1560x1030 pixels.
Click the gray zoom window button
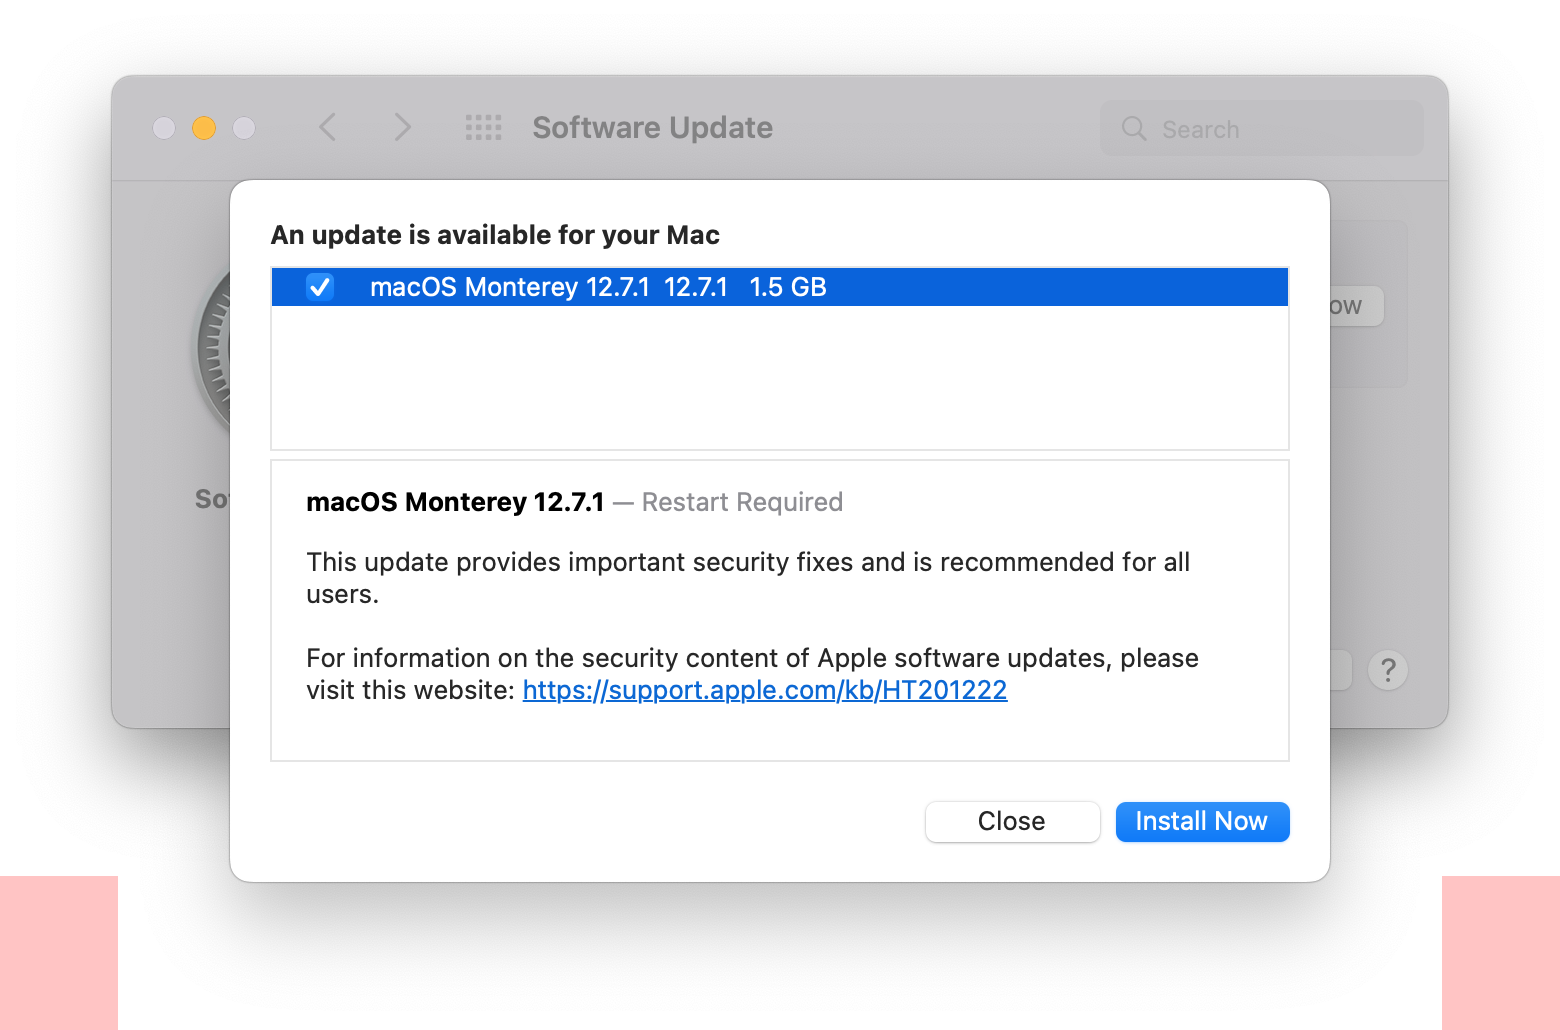pos(244,128)
